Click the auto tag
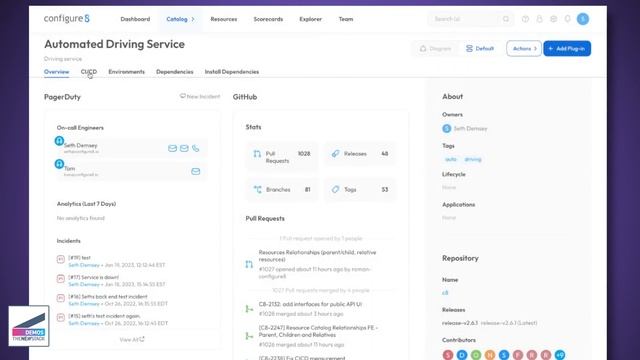 [x=451, y=159]
